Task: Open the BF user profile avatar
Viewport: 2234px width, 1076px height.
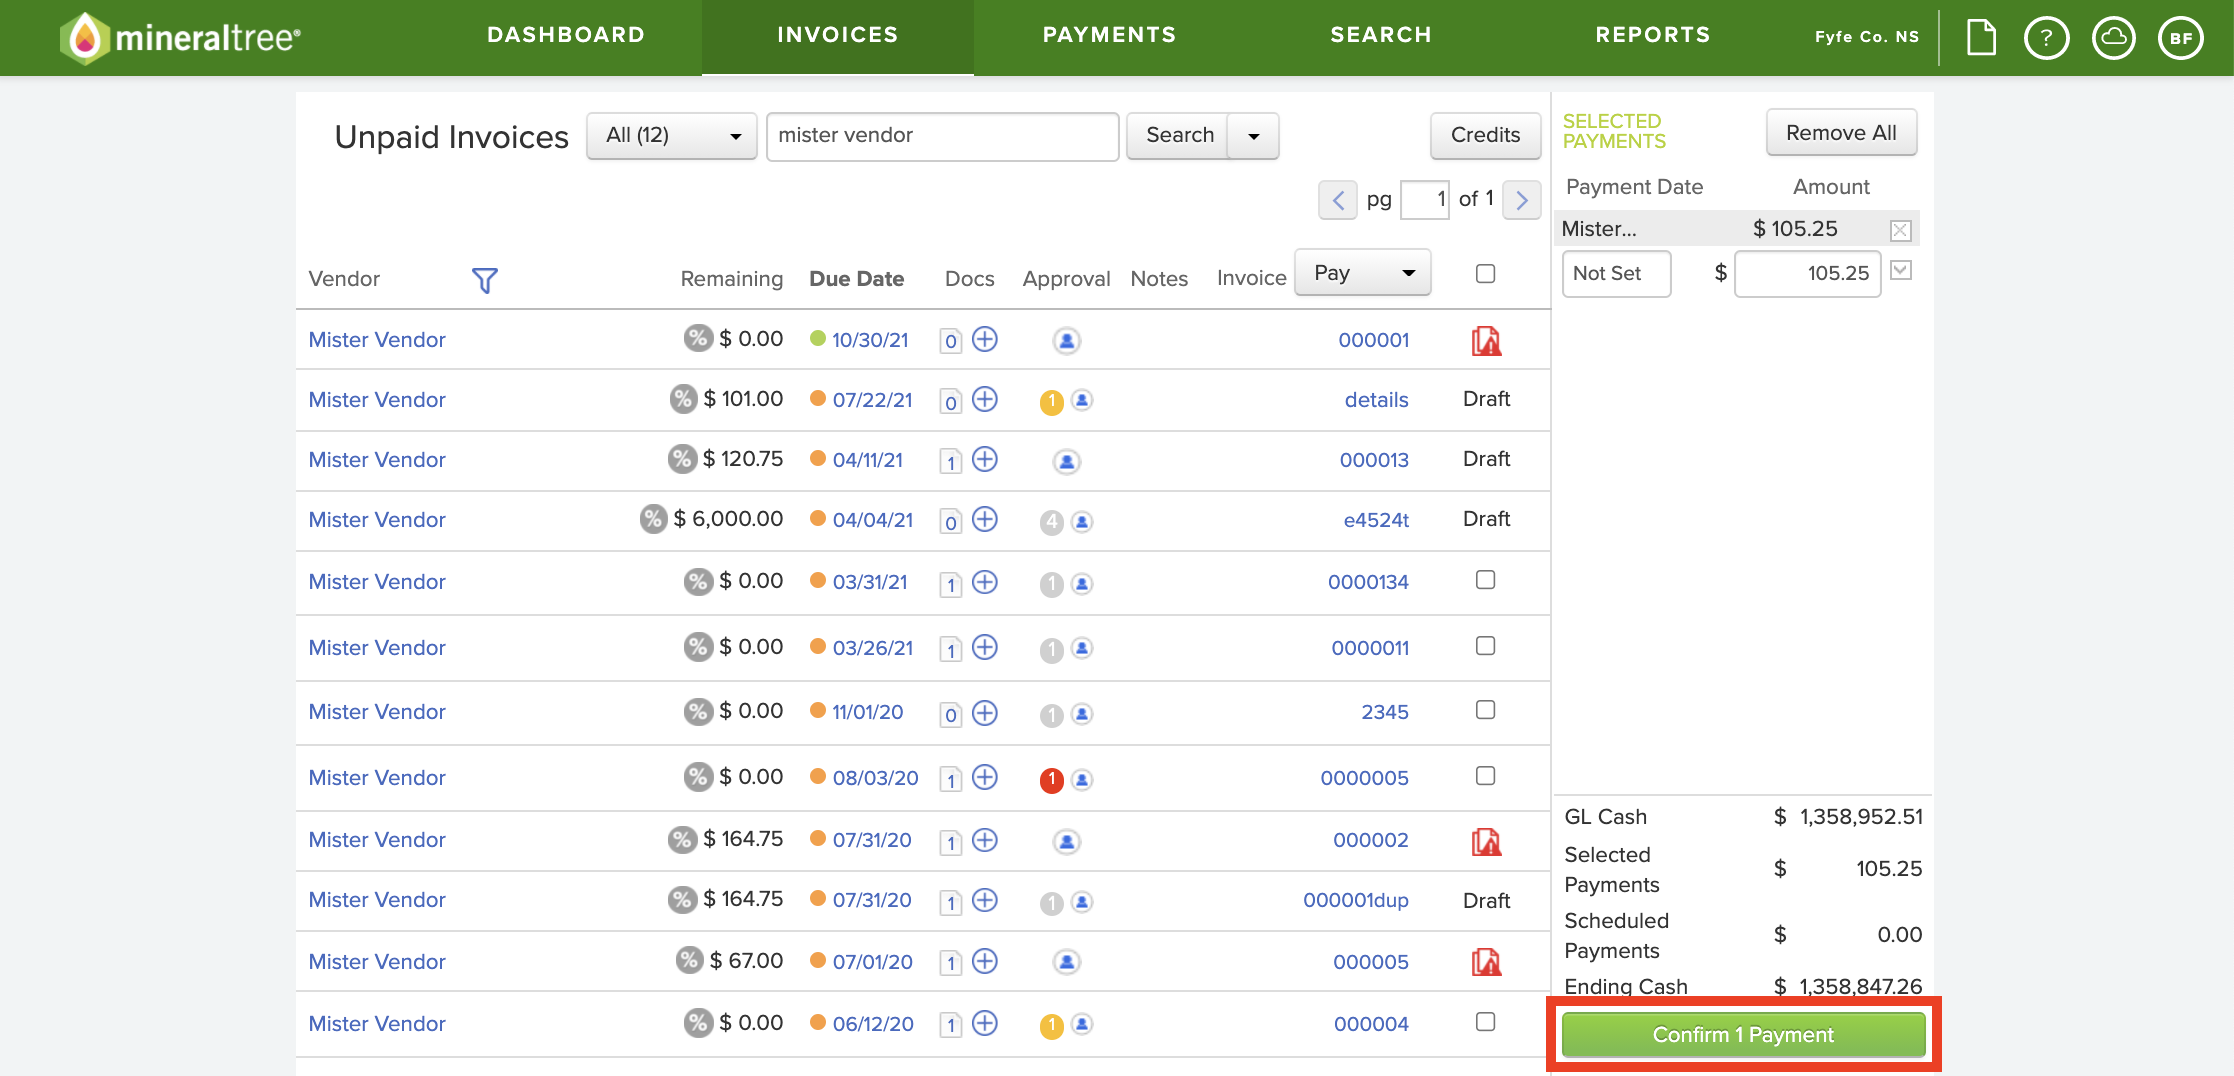Action: coord(2181,38)
